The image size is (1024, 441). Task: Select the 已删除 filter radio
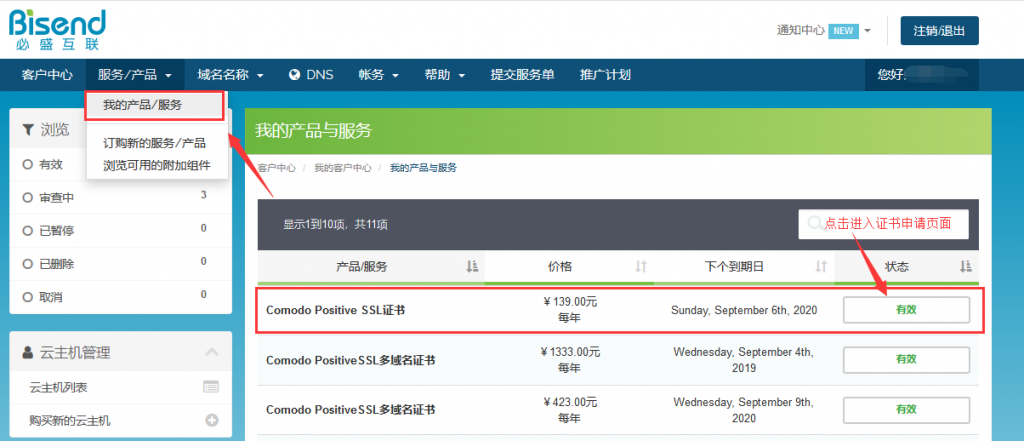pos(27,264)
